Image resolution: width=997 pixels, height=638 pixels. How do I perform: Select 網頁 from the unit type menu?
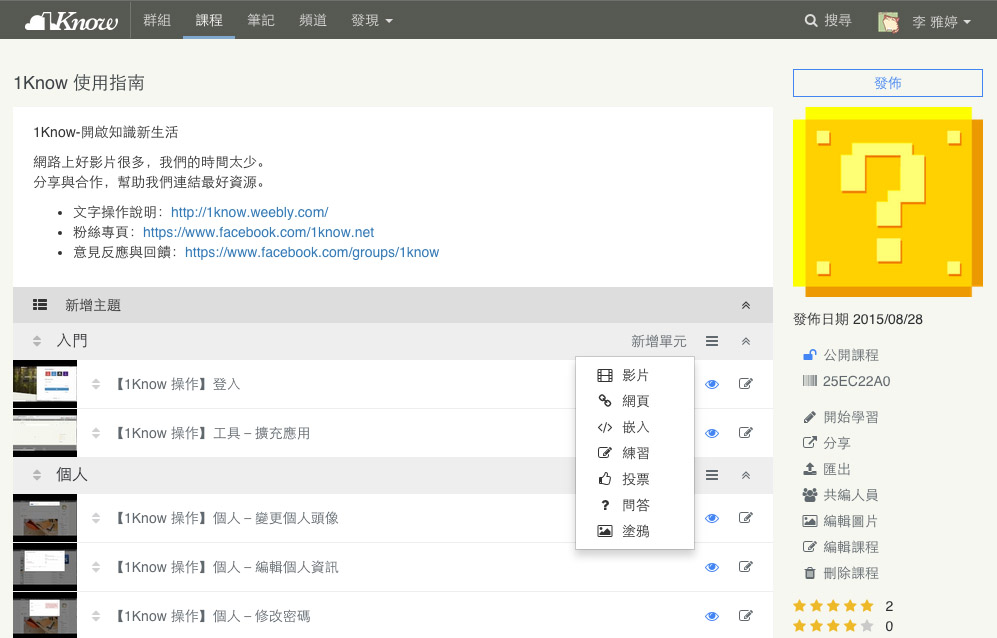[635, 401]
